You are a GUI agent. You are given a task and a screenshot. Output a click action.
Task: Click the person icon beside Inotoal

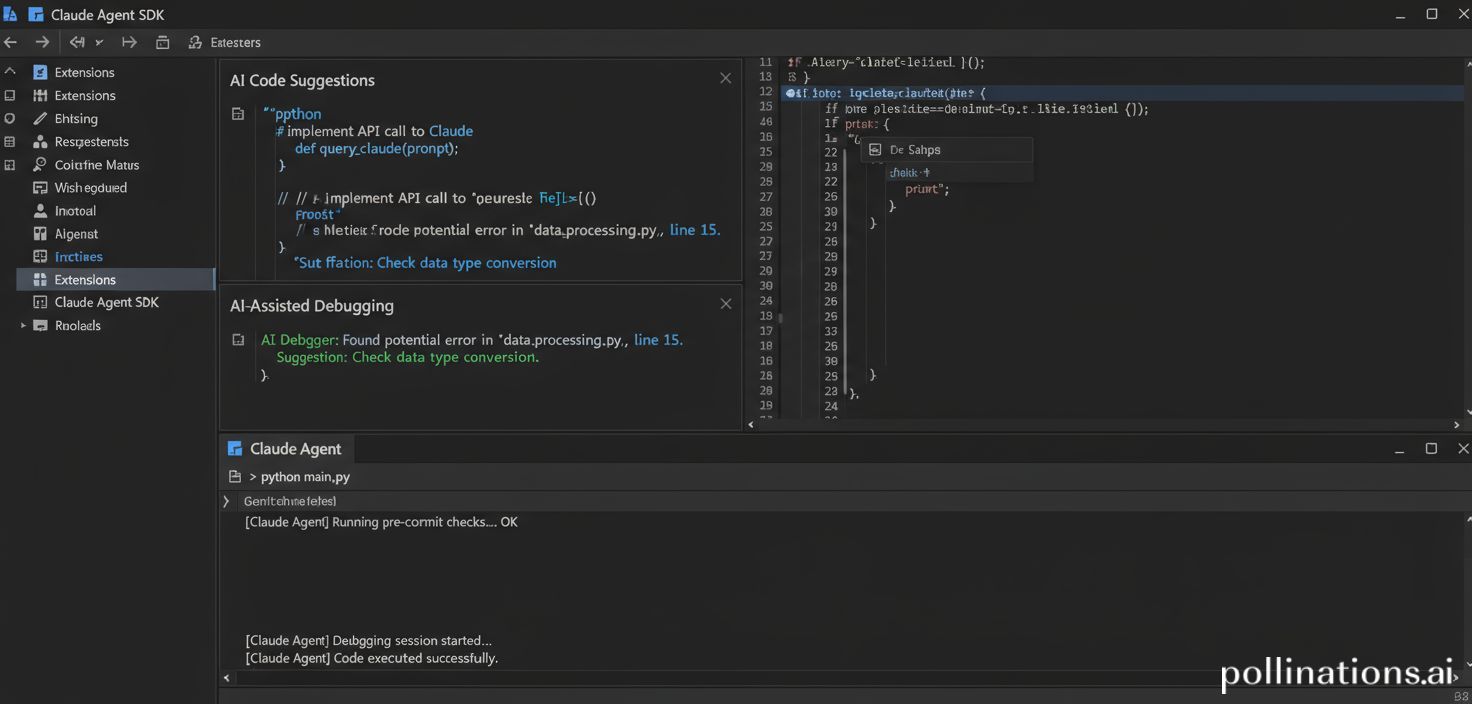(40, 211)
